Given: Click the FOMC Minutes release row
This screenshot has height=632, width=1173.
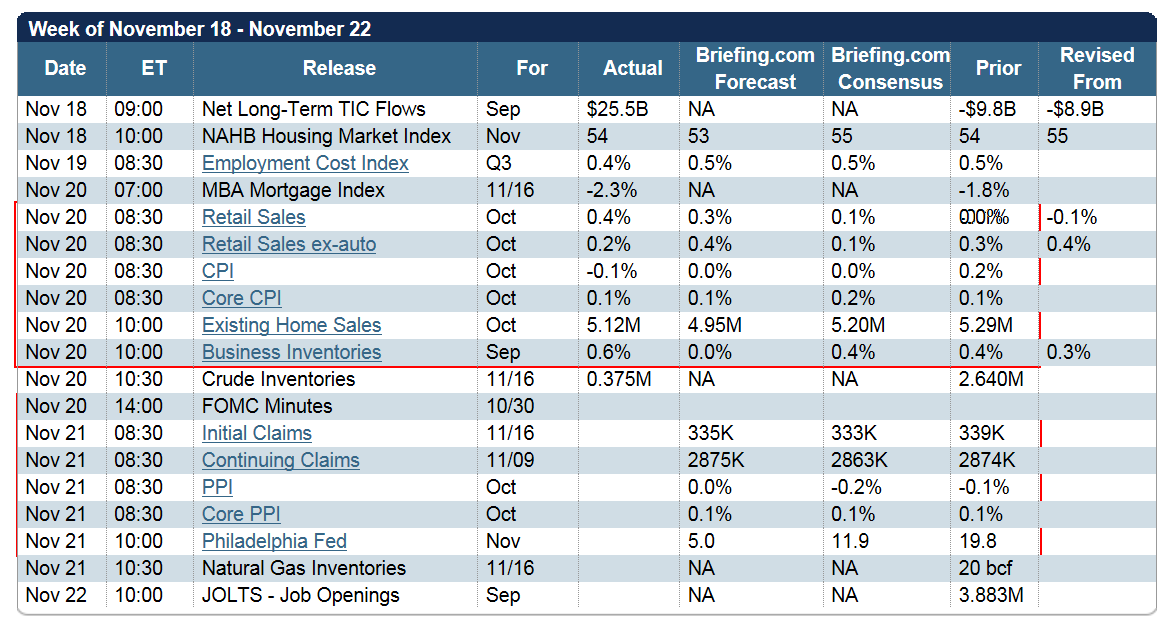Looking at the screenshot, I should click(267, 406).
